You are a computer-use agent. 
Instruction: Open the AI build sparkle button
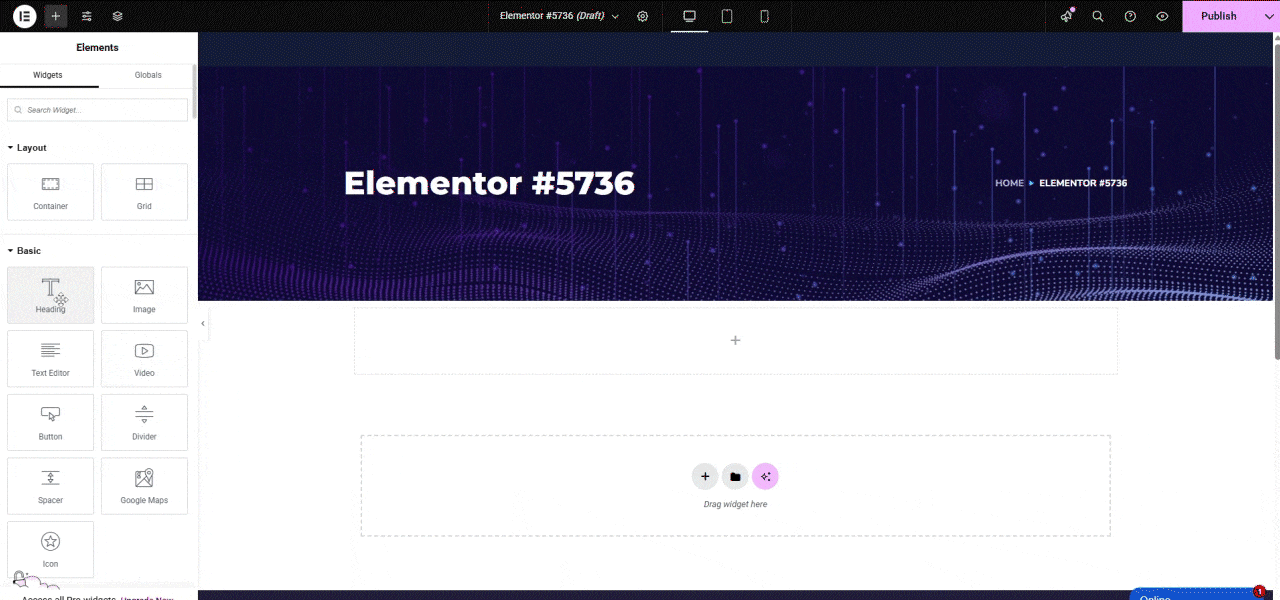point(765,476)
